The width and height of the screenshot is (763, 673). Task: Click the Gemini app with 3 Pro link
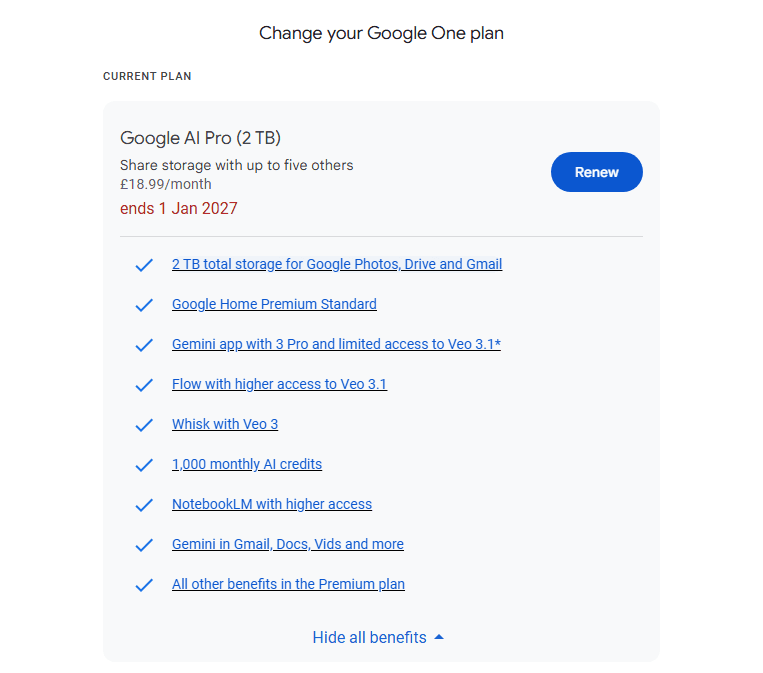click(x=336, y=344)
